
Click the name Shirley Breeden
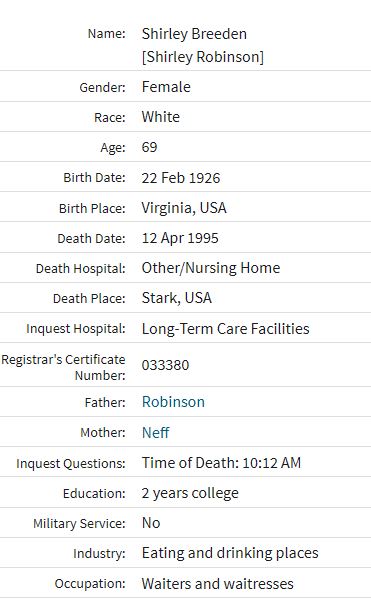tap(194, 34)
